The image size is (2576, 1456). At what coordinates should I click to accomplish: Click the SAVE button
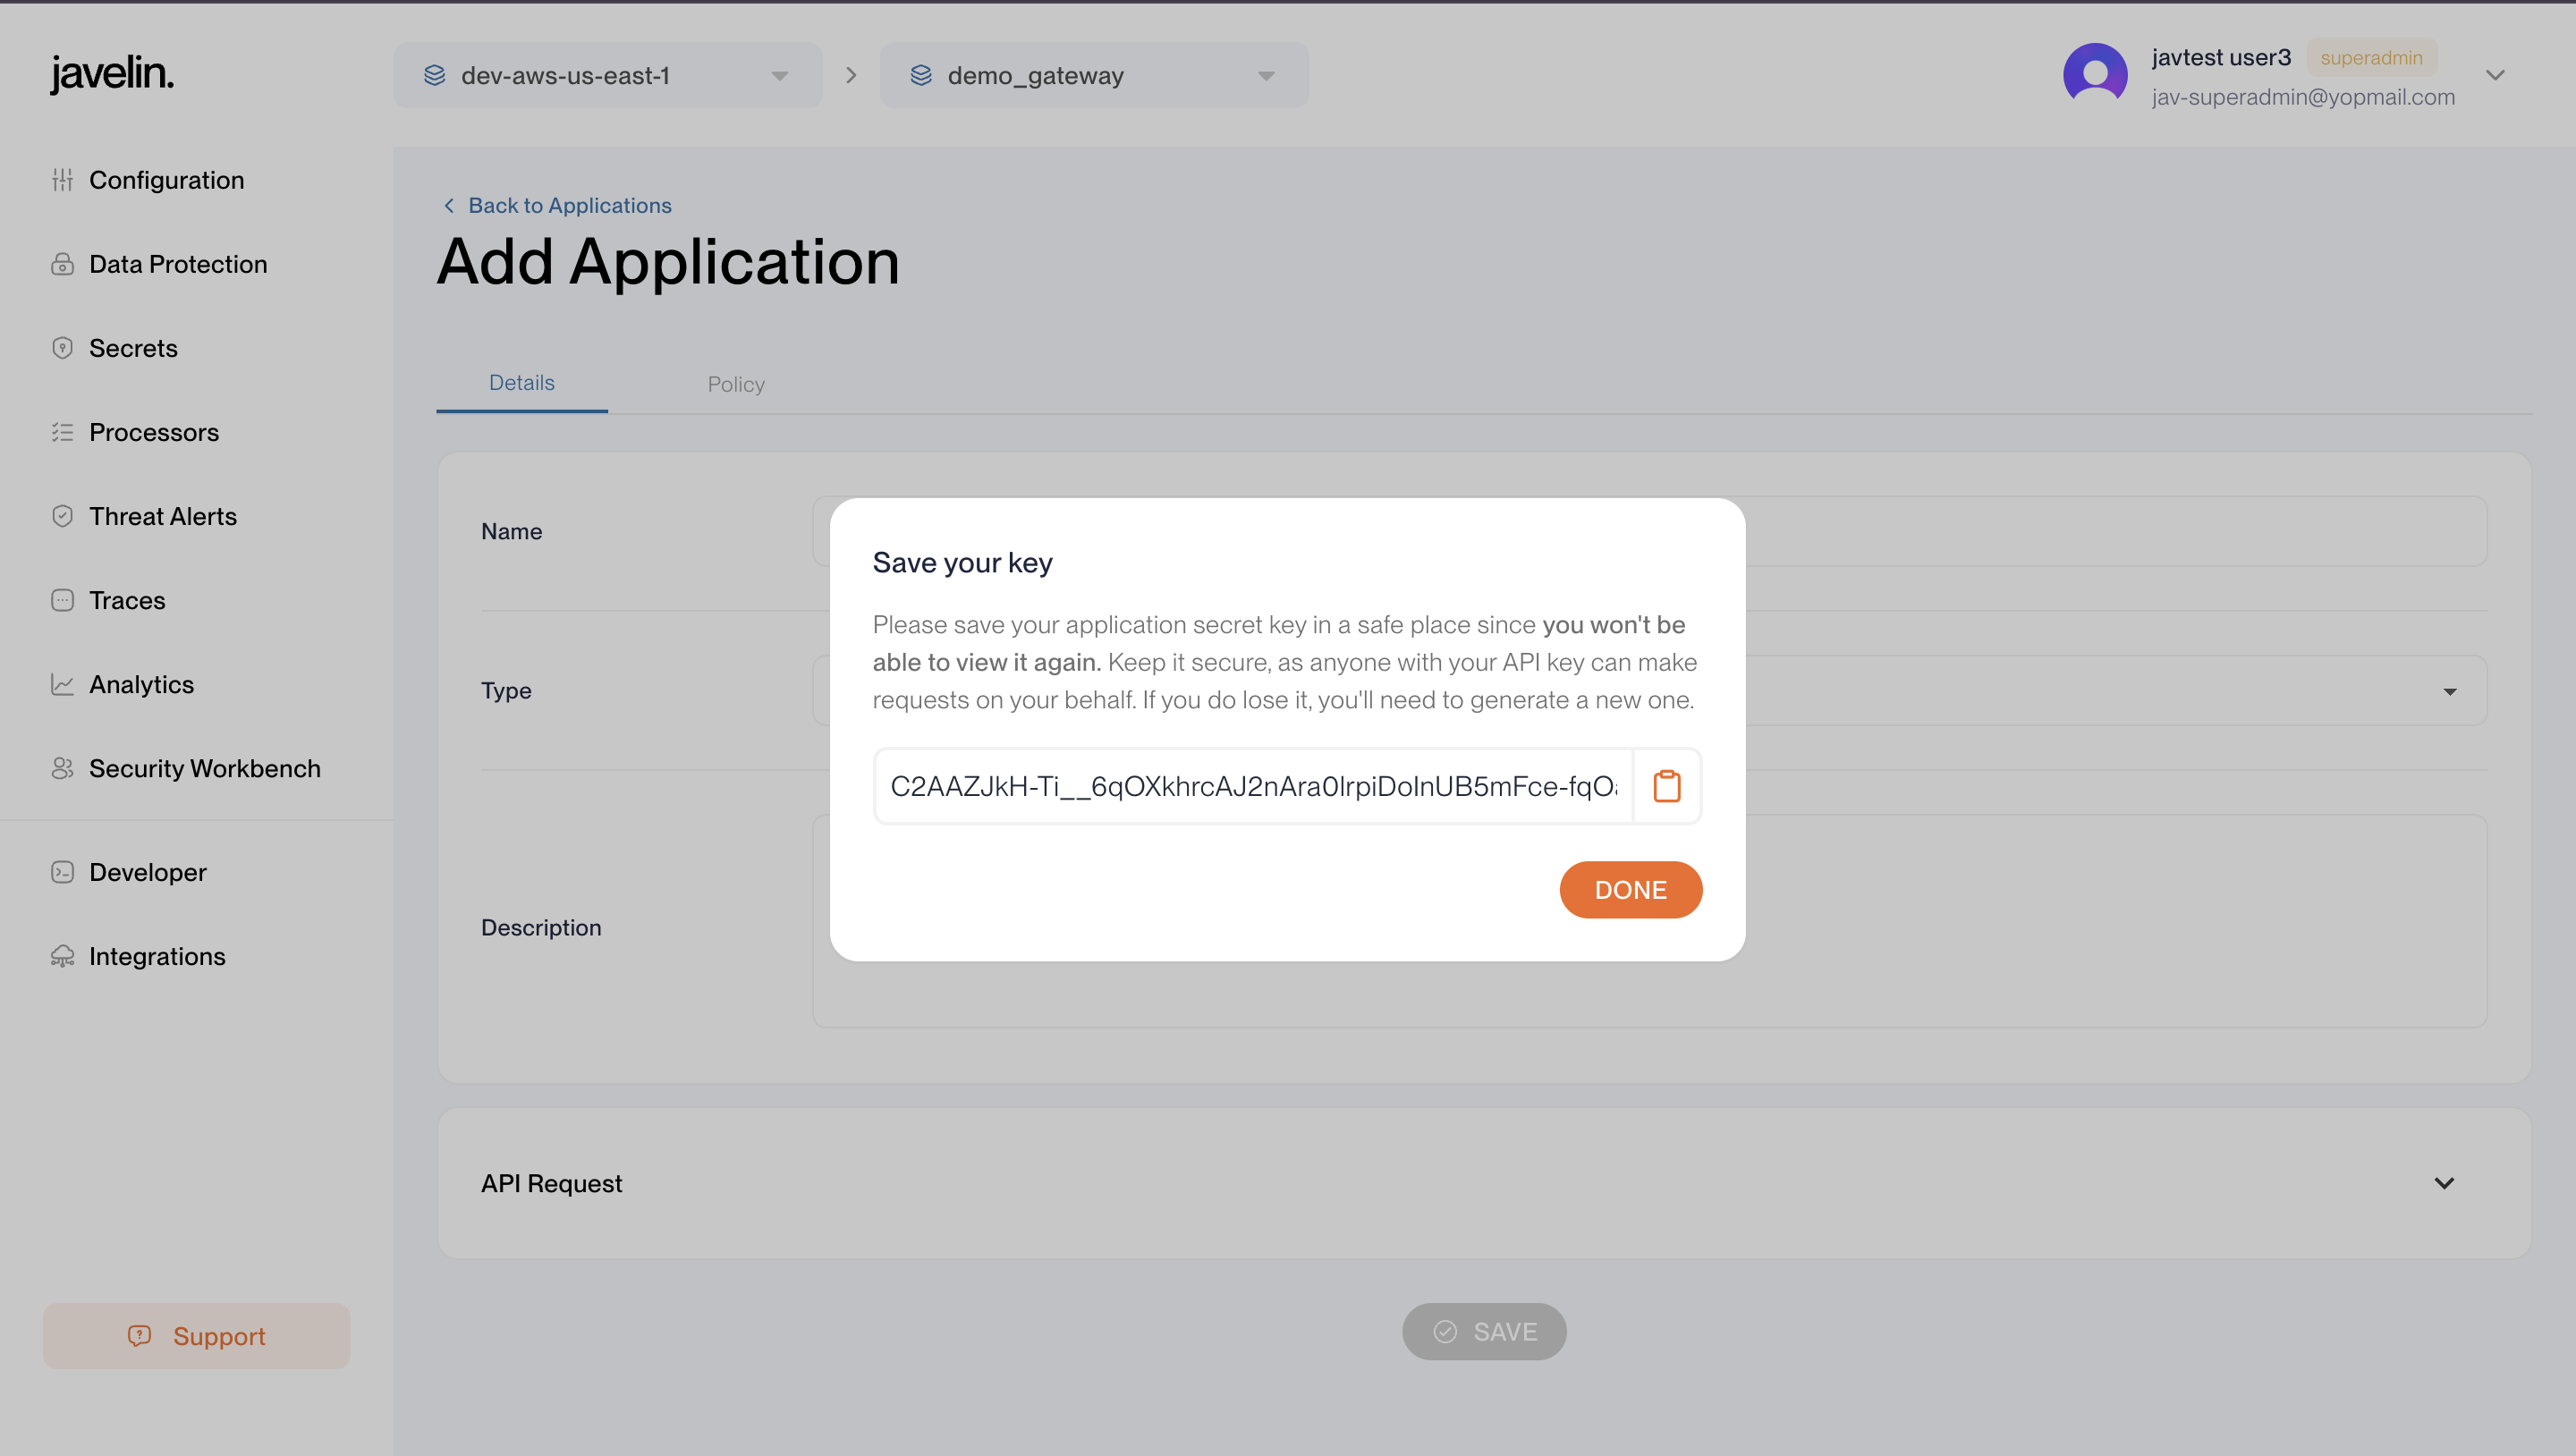[1484, 1331]
